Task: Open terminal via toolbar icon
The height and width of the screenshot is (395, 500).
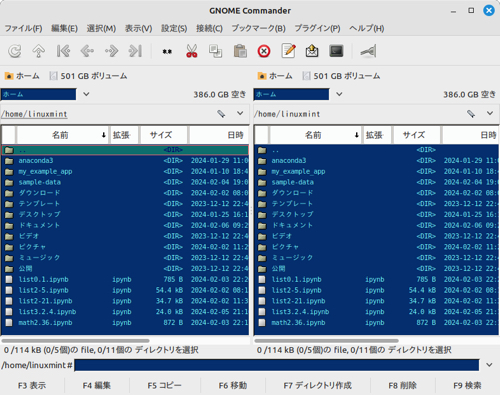Action: [x=336, y=51]
